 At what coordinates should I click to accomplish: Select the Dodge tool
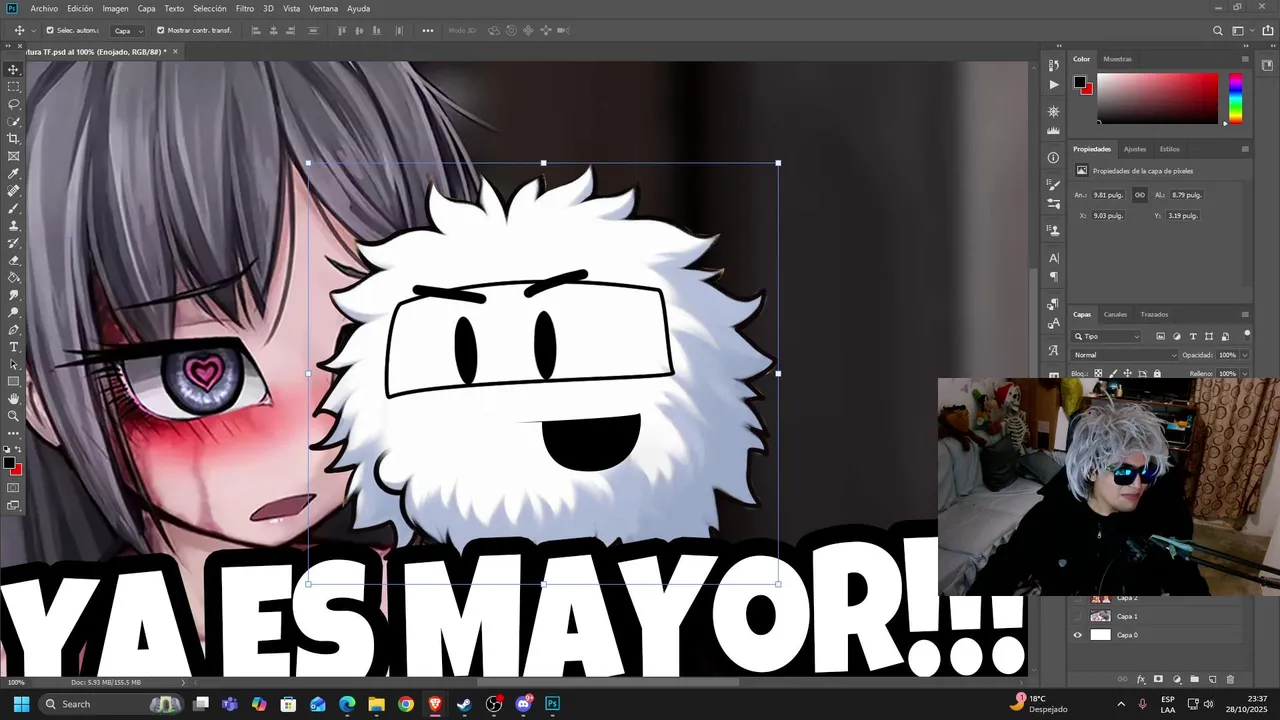[x=13, y=312]
